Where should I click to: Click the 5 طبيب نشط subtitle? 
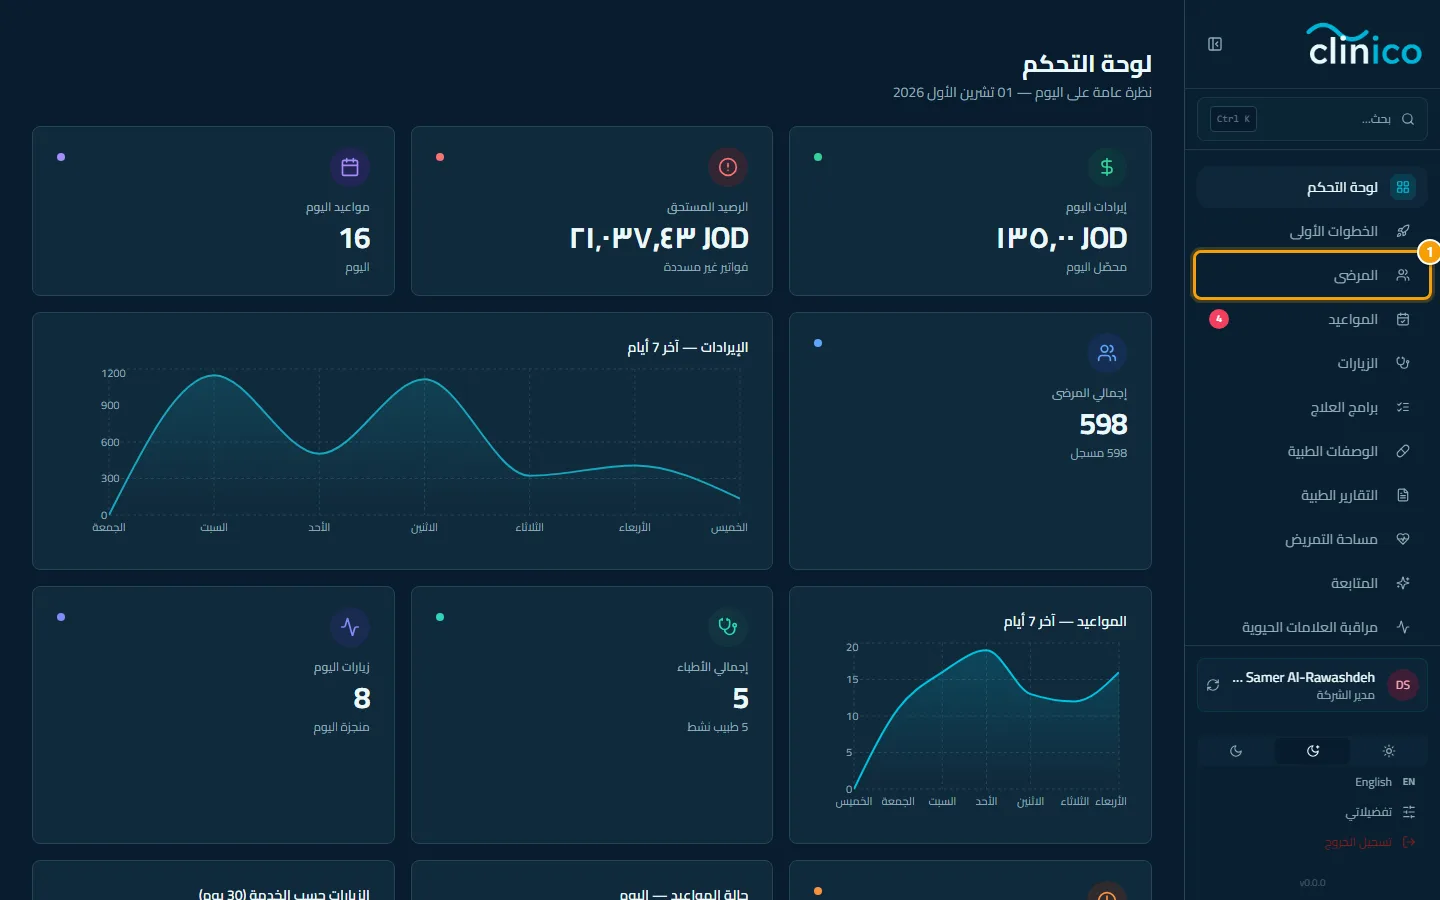[x=717, y=727]
